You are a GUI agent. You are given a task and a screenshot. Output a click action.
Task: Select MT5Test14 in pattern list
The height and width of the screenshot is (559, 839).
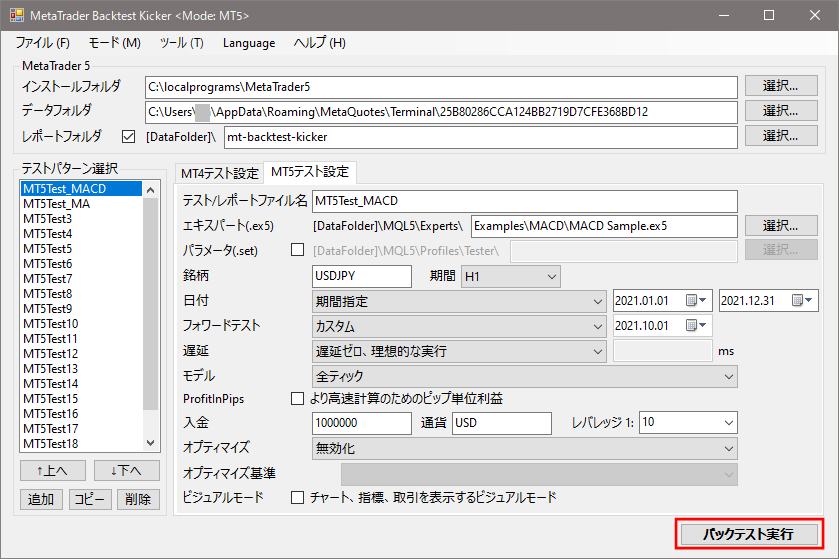[81, 384]
